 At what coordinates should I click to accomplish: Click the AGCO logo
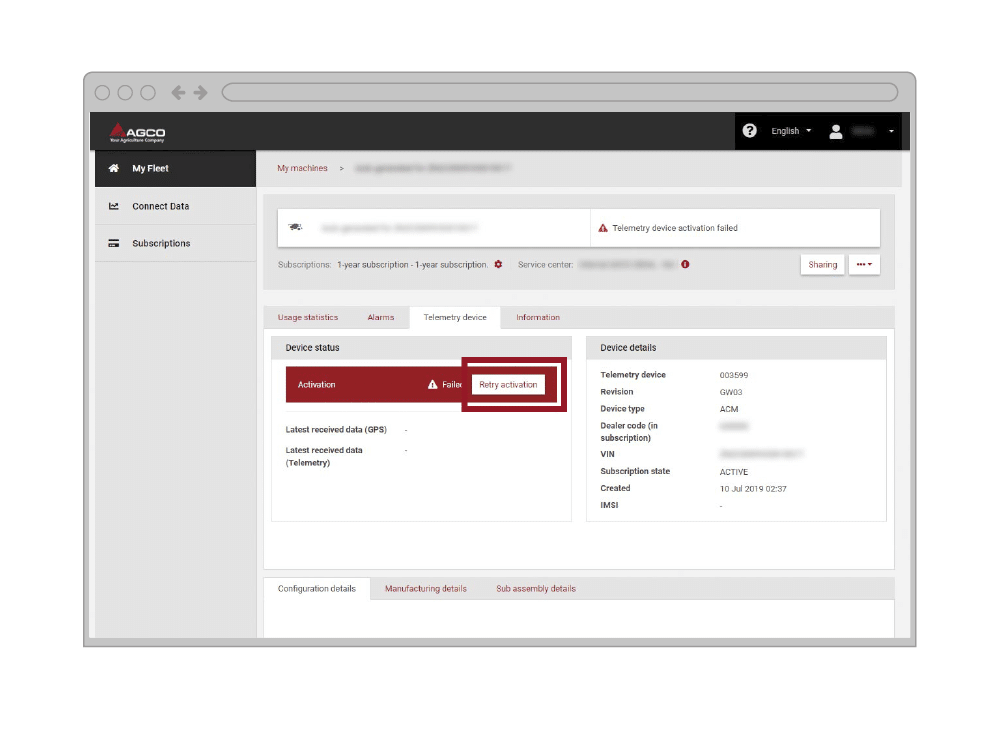[137, 132]
